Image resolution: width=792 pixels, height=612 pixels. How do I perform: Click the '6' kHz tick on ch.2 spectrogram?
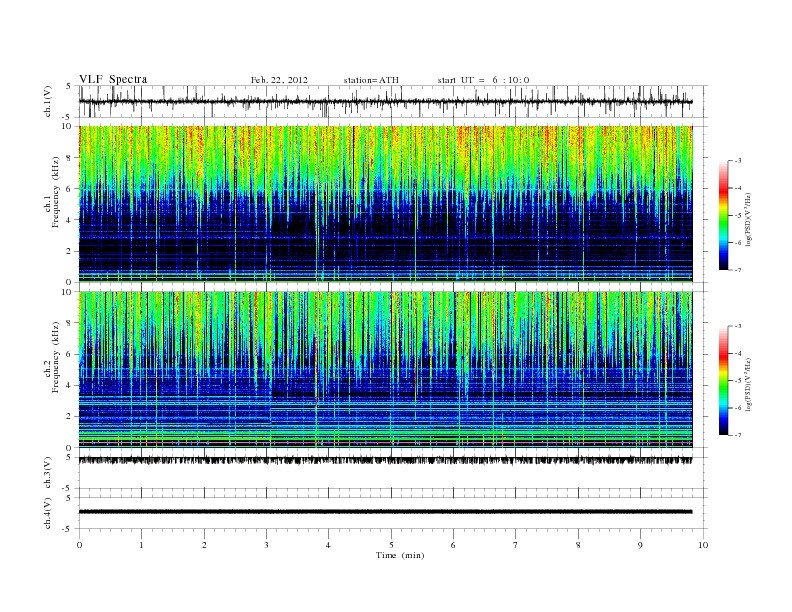click(69, 354)
